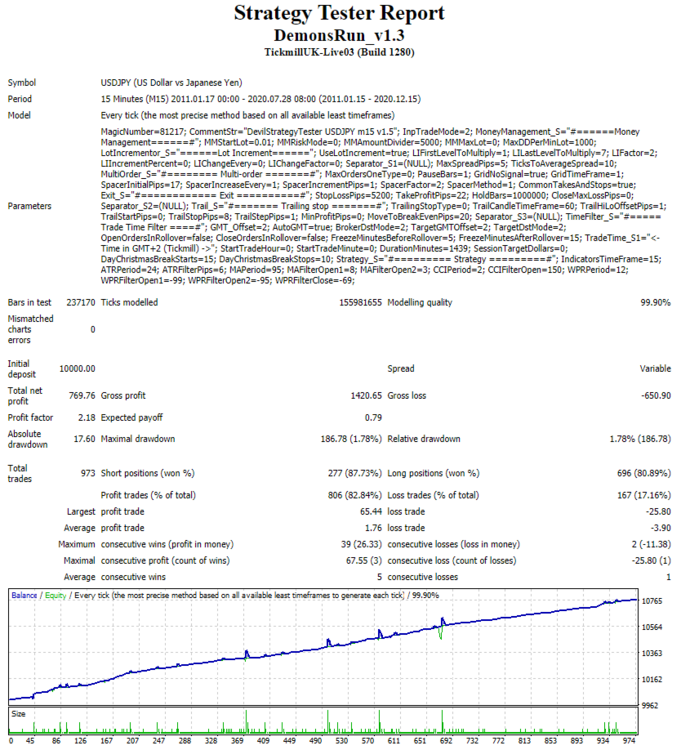Select the long positions value 696 (80.89%)
This screenshot has width=681, height=750.
tap(644, 473)
